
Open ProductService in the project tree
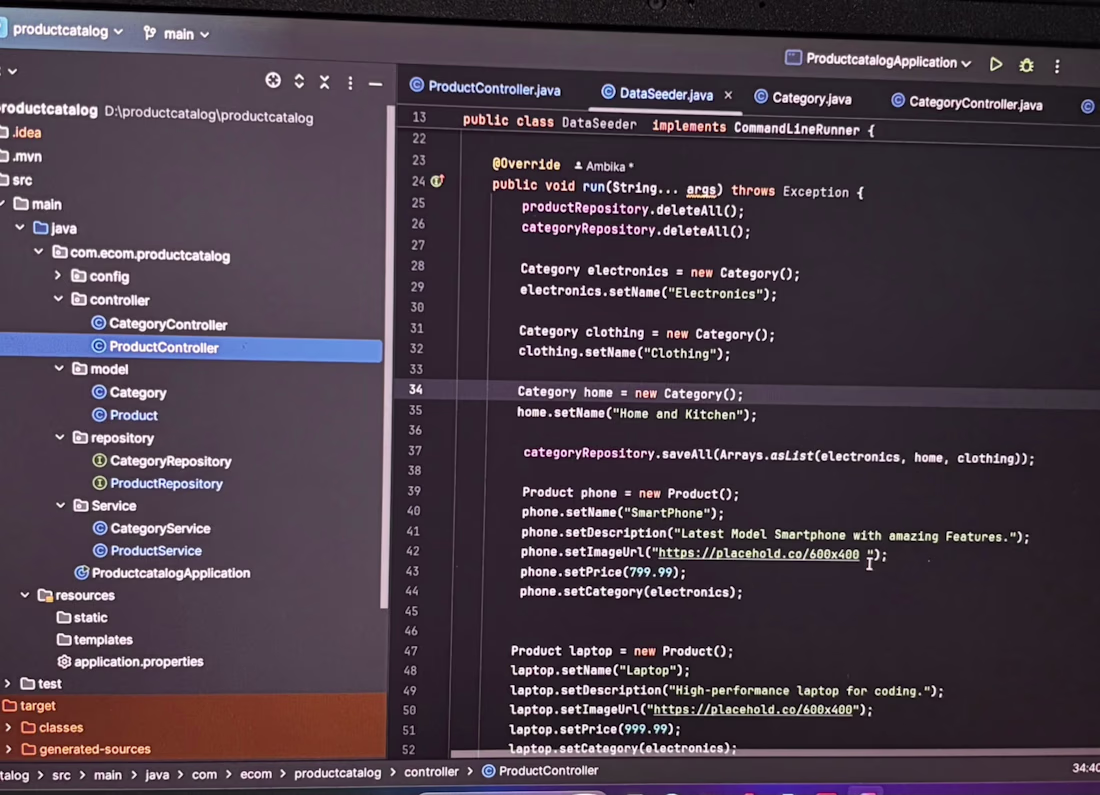pyautogui.click(x=147, y=551)
